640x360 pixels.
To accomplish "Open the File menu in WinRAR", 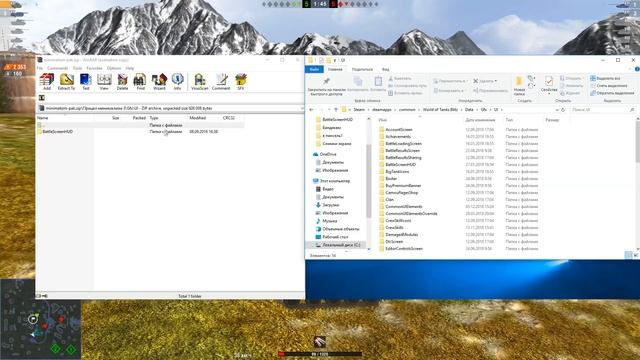I will 40,68.
